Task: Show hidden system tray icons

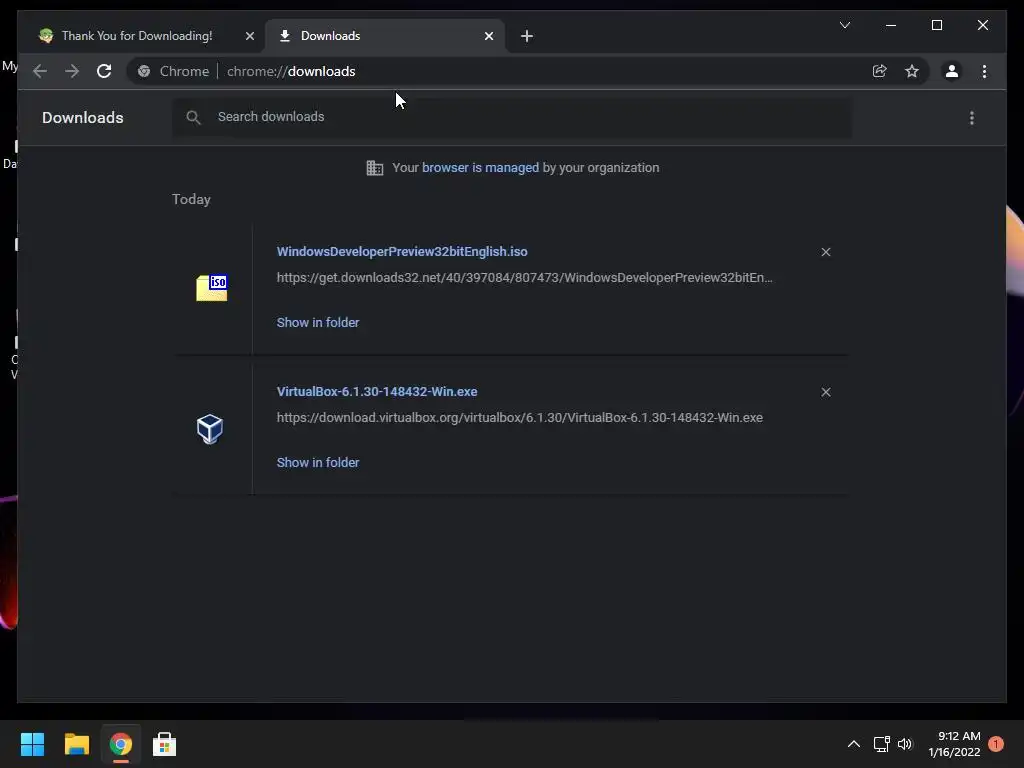Action: click(x=854, y=744)
